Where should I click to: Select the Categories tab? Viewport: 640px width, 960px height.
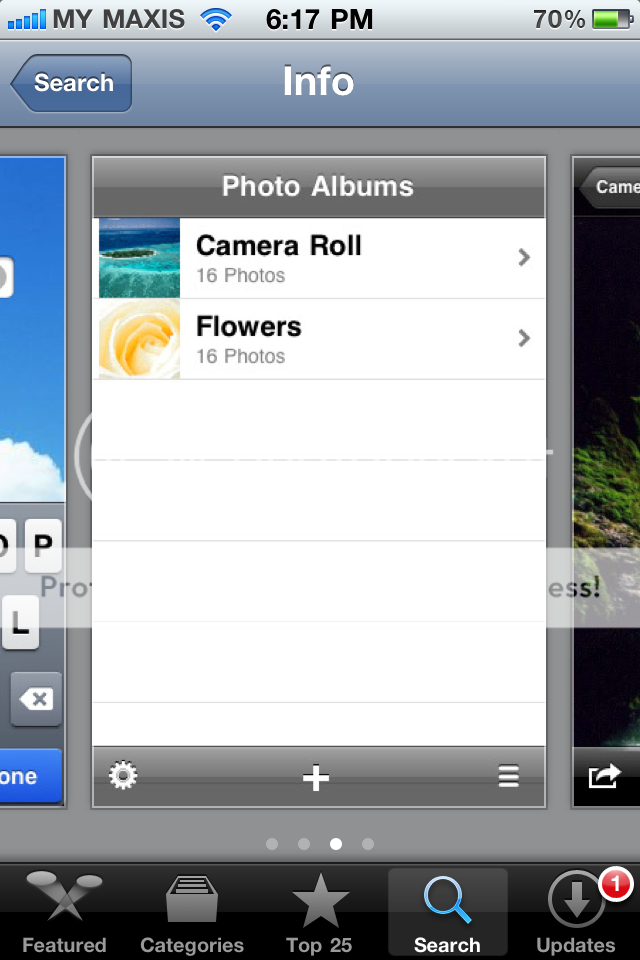(192, 912)
